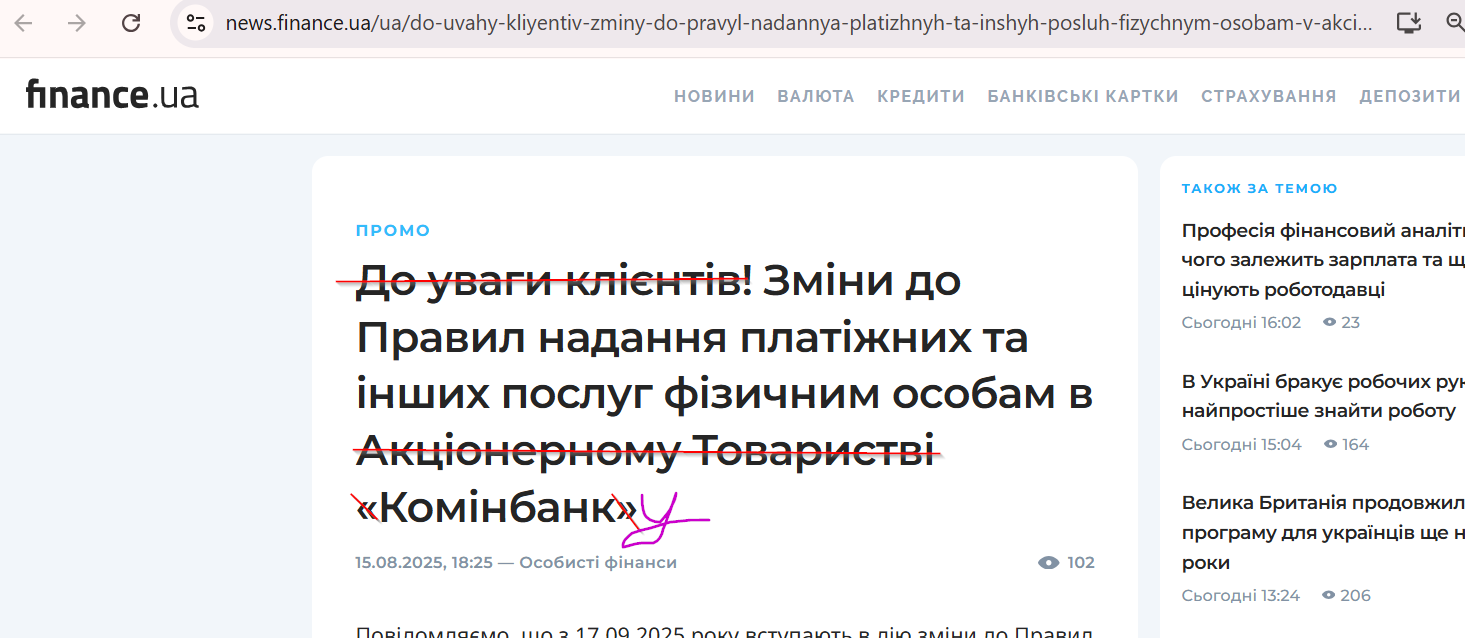Click the install app icon in address bar
Screen dimensions: 1465x638
coord(1408,23)
